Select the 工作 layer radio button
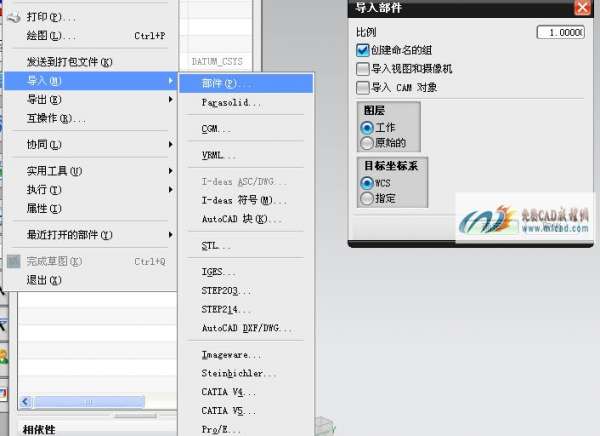 [367, 128]
